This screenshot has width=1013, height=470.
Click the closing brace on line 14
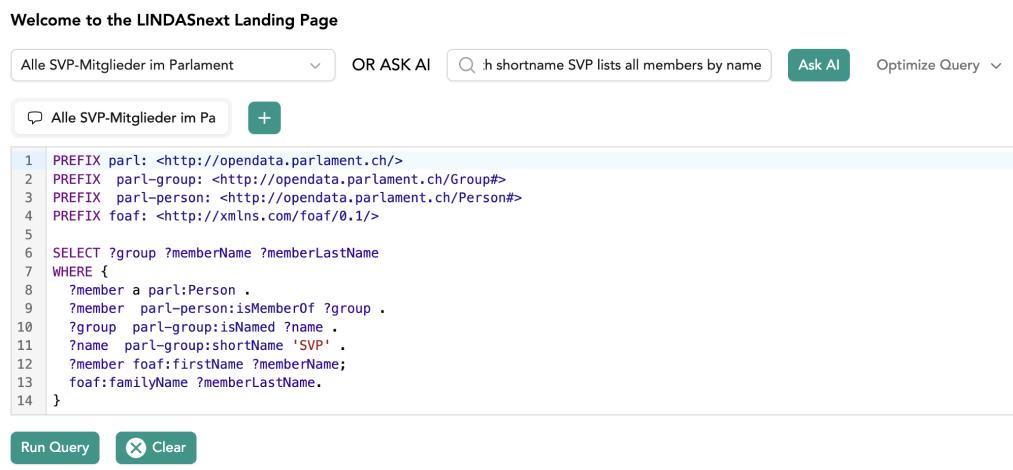[57, 402]
